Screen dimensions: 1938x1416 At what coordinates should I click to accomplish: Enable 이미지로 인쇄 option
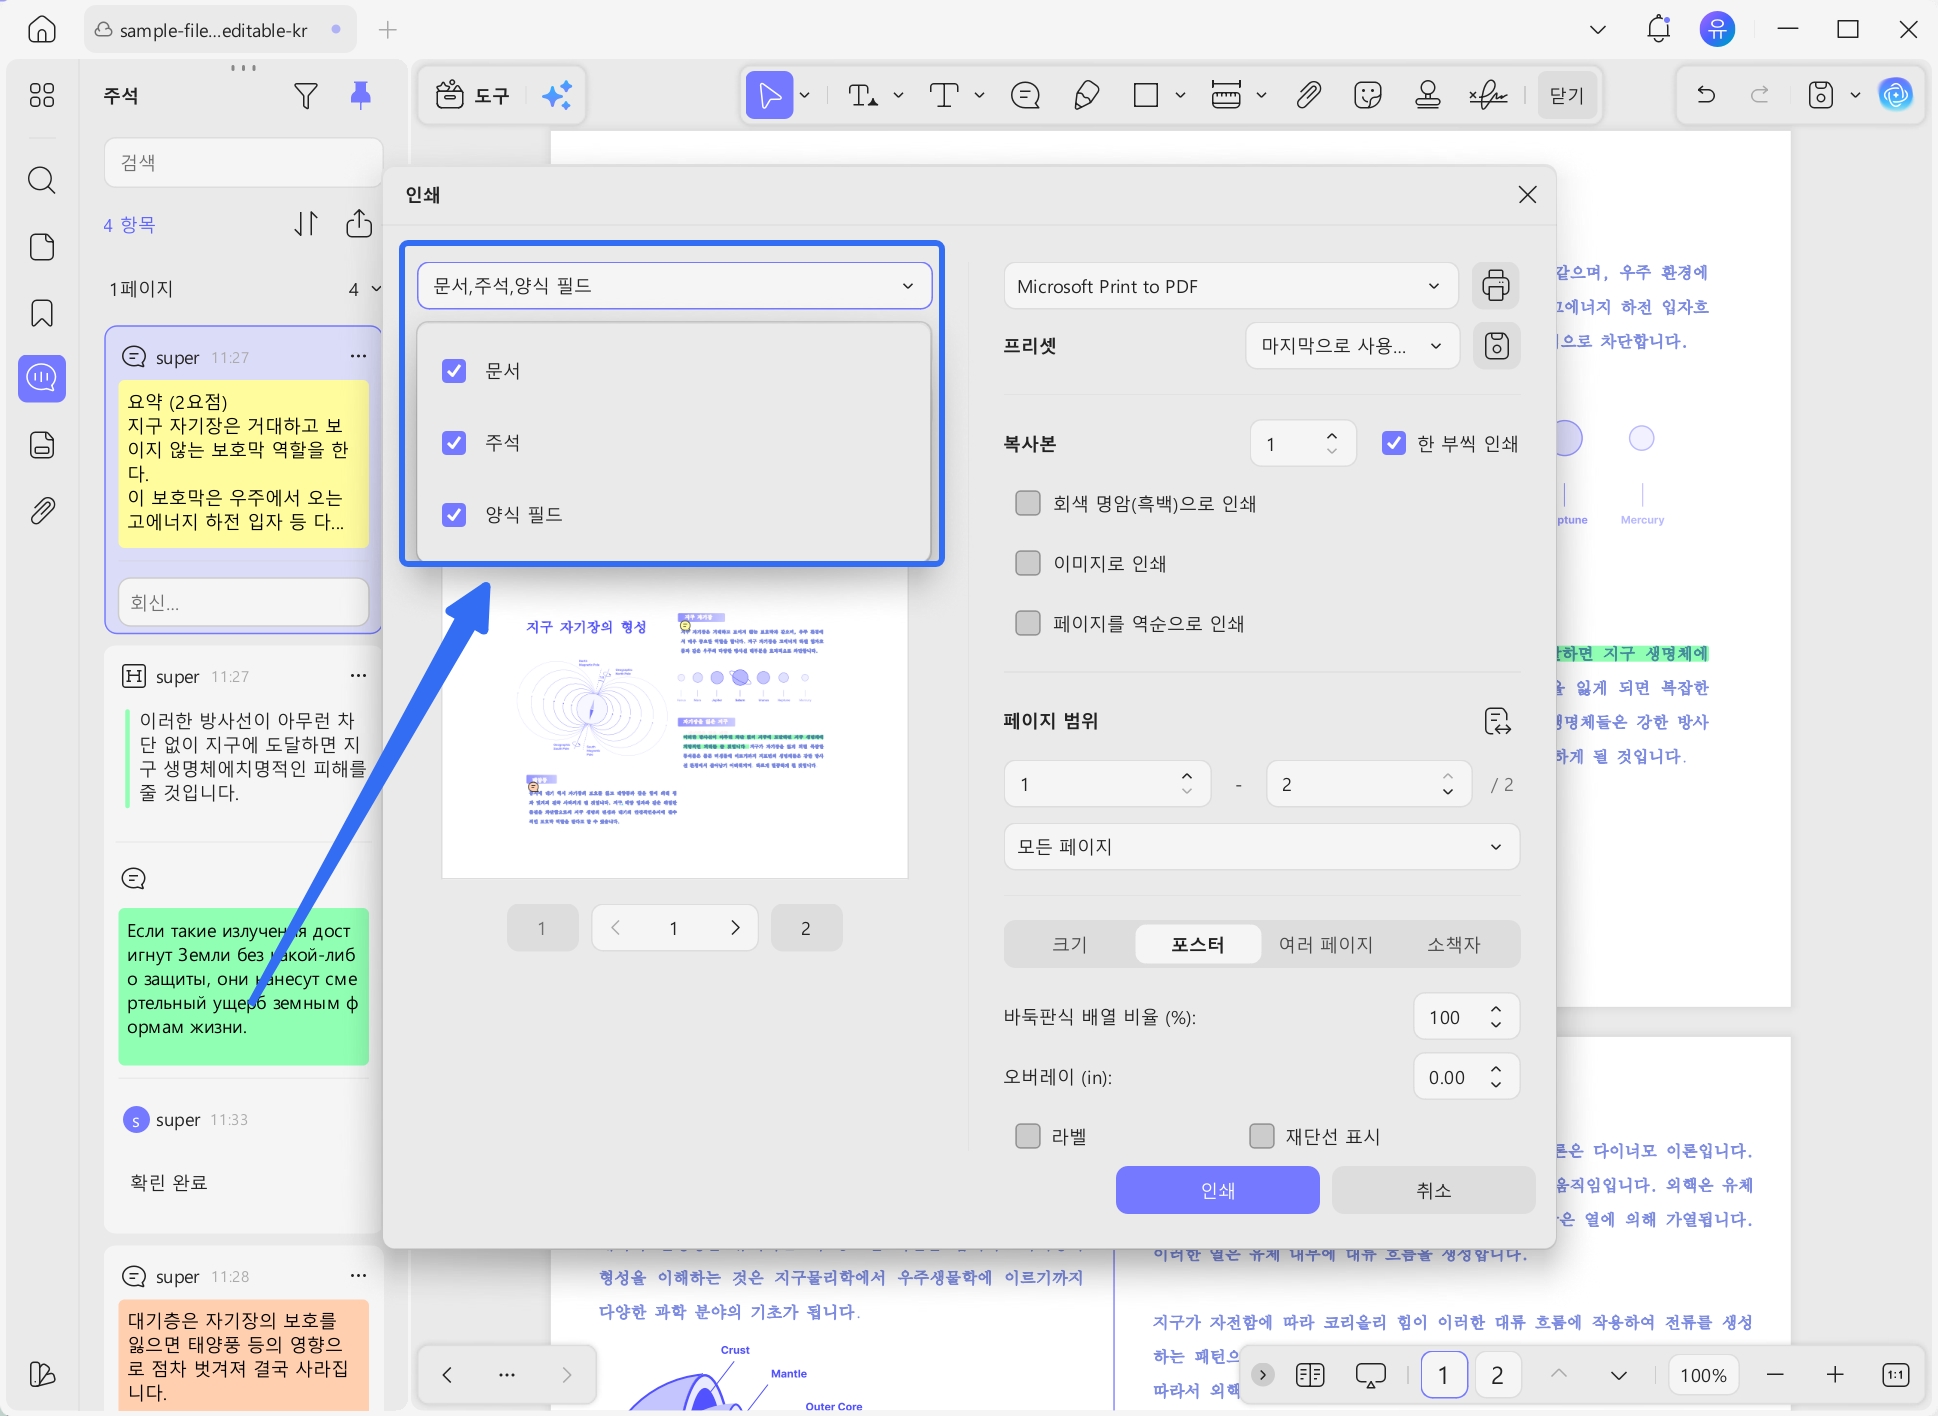(1028, 563)
